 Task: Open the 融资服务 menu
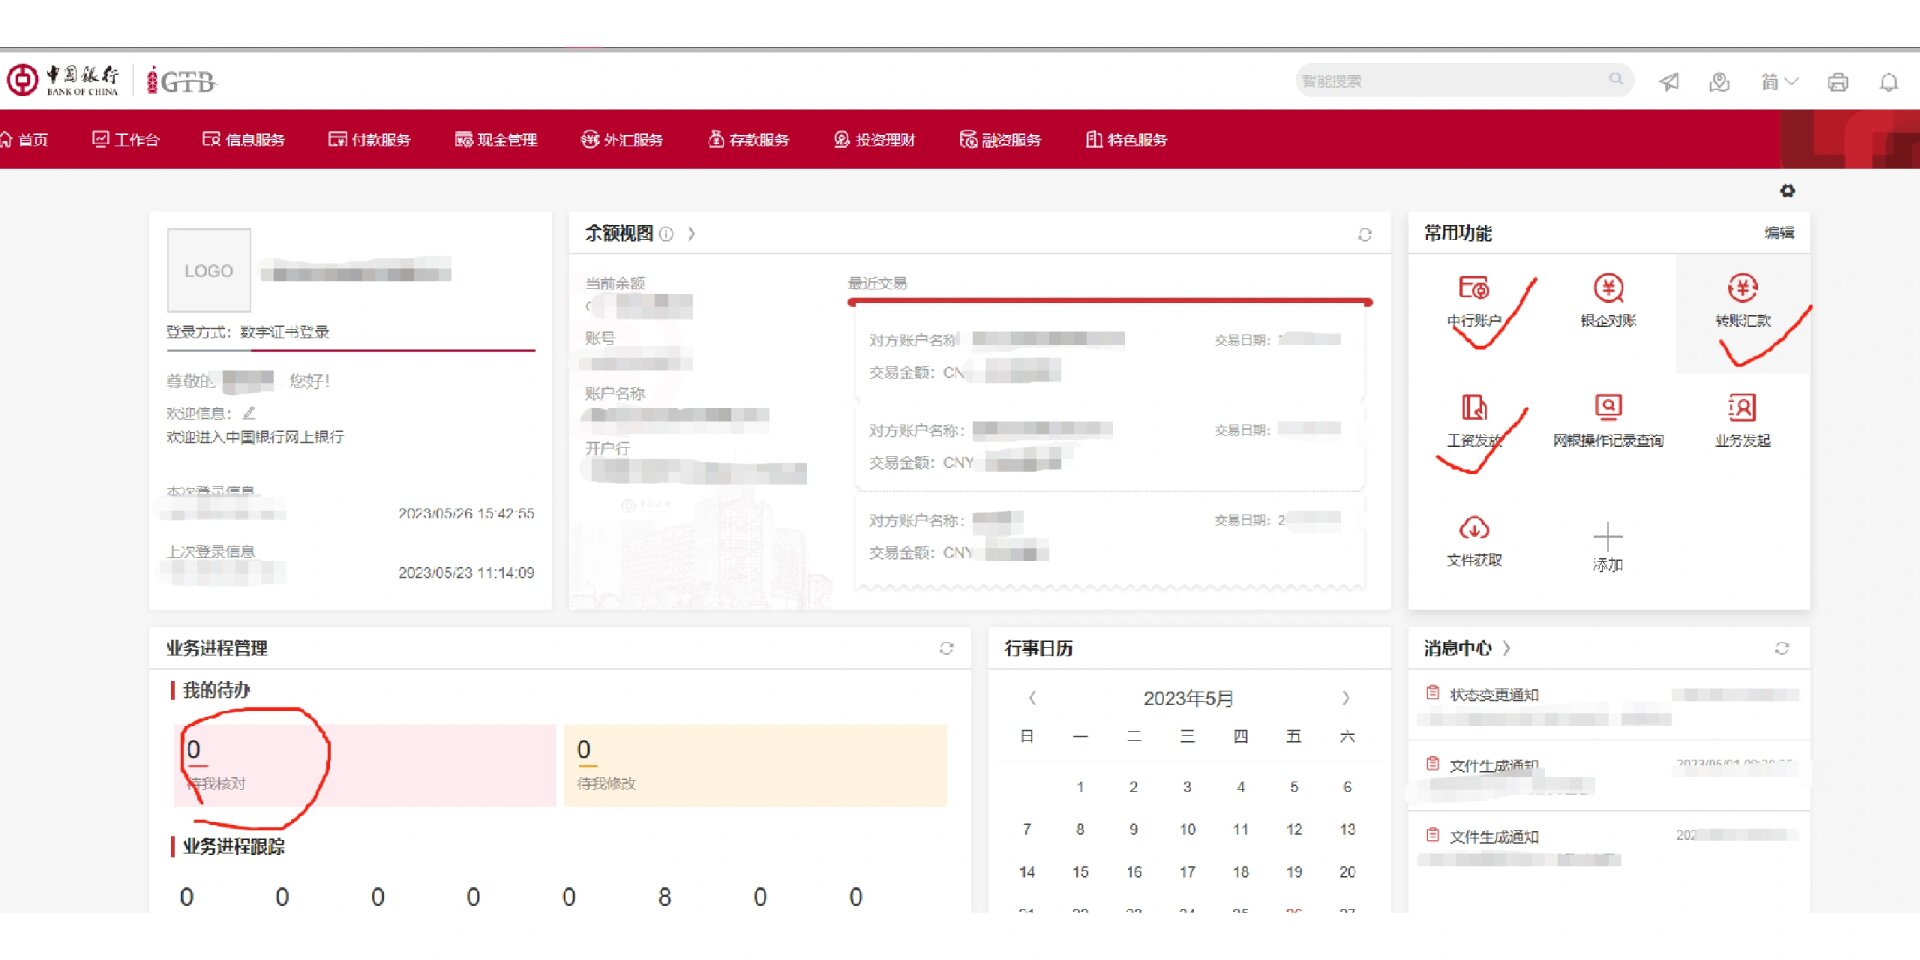click(999, 139)
